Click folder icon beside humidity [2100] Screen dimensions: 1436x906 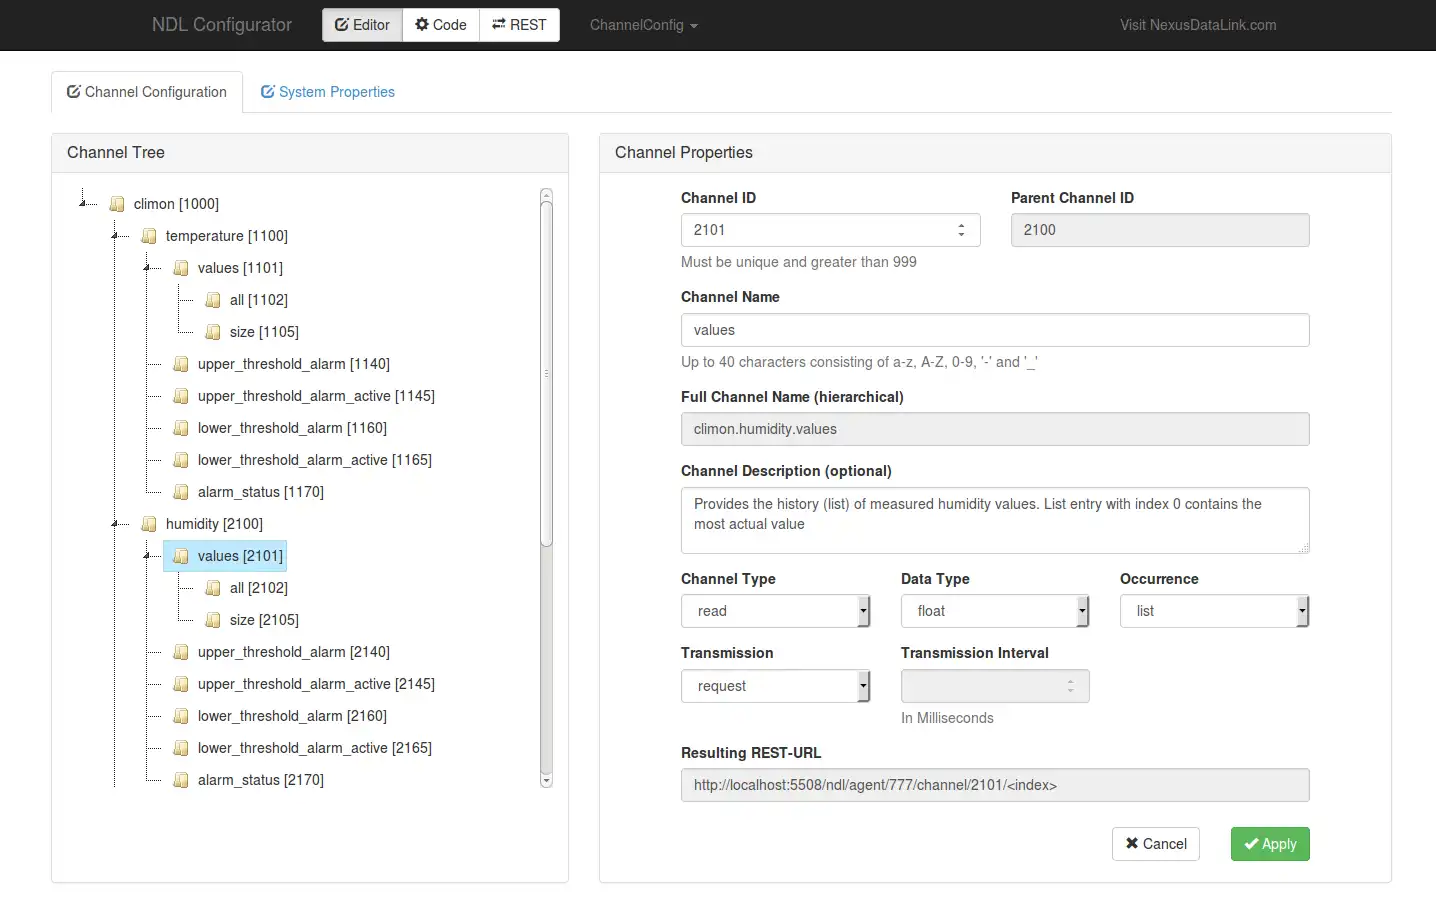(x=149, y=524)
